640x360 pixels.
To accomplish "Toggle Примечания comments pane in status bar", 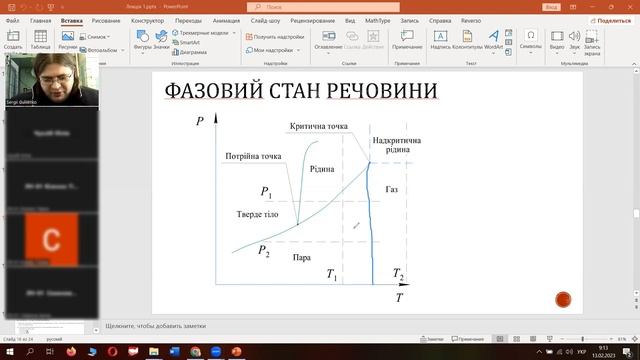I will coord(468,339).
